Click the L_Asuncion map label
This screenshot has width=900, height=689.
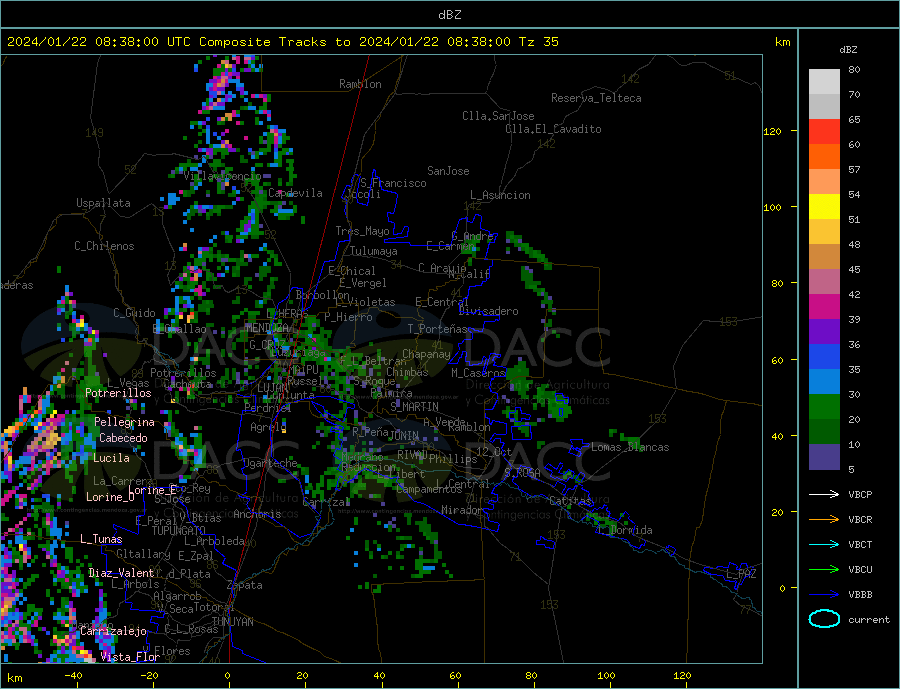coord(501,195)
